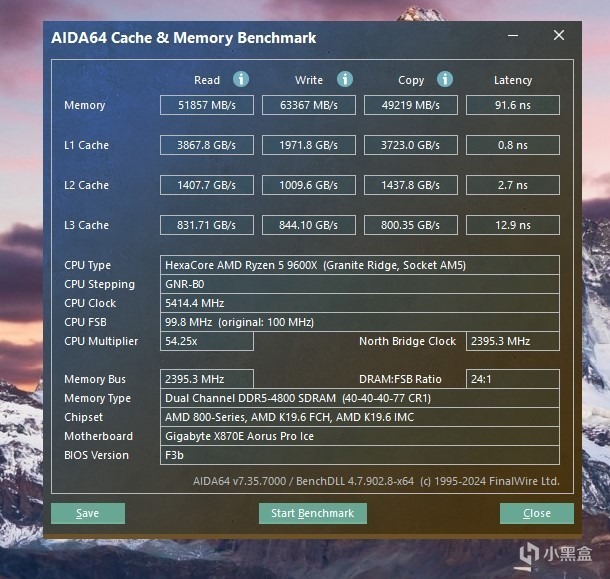Select L1 Cache read 3867.8 GB/s
The image size is (610, 579).
click(x=207, y=145)
